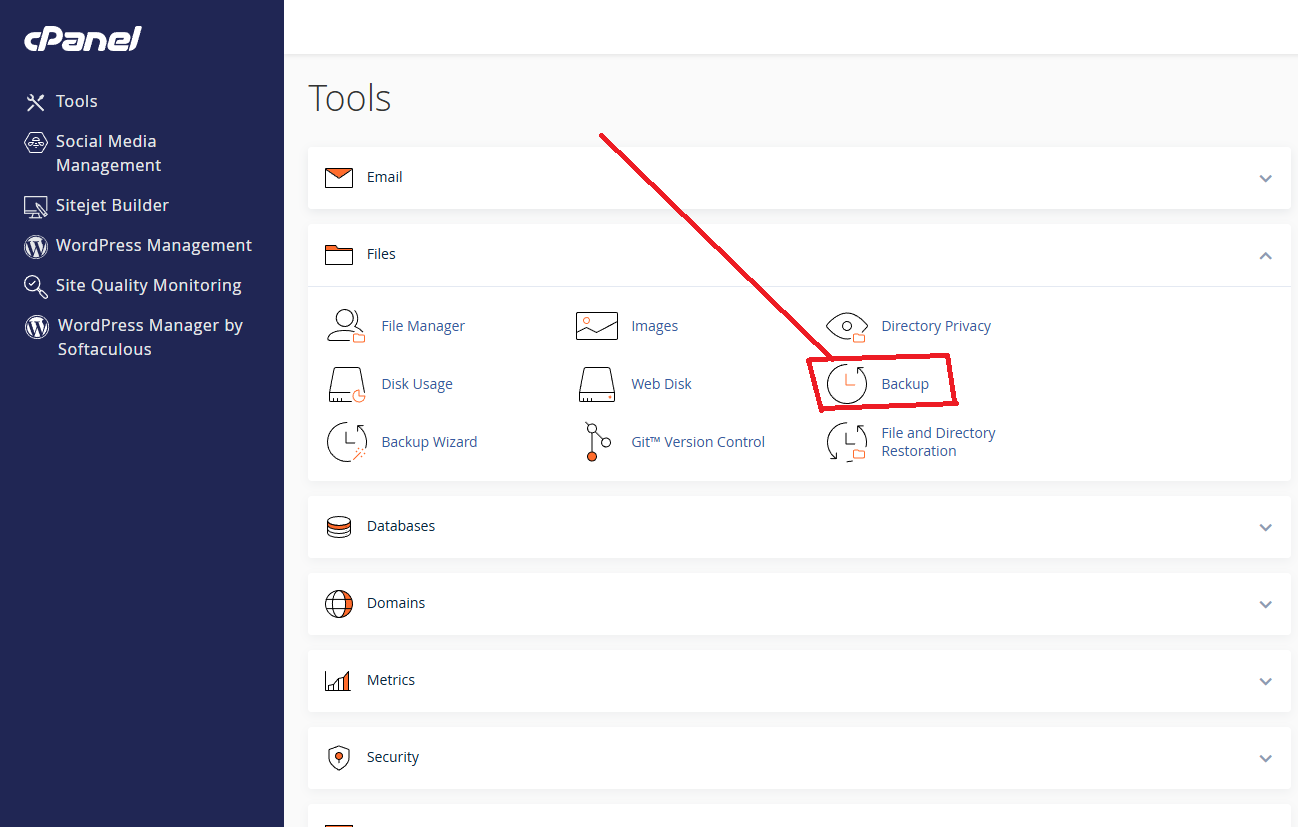Screen dimensions: 1298x827
Task: Click the File and Directory Restoration icon
Action: pos(847,442)
